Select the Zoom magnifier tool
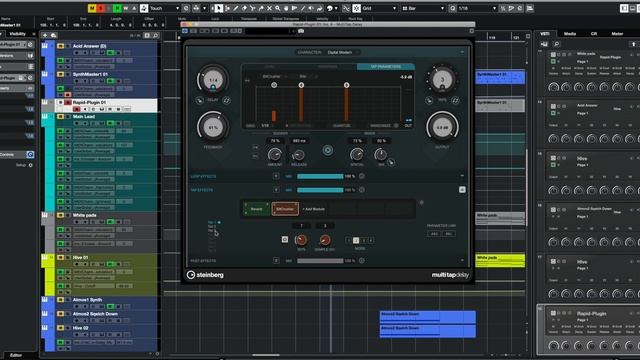Screen dimensions: 640x360 coord(278,8)
